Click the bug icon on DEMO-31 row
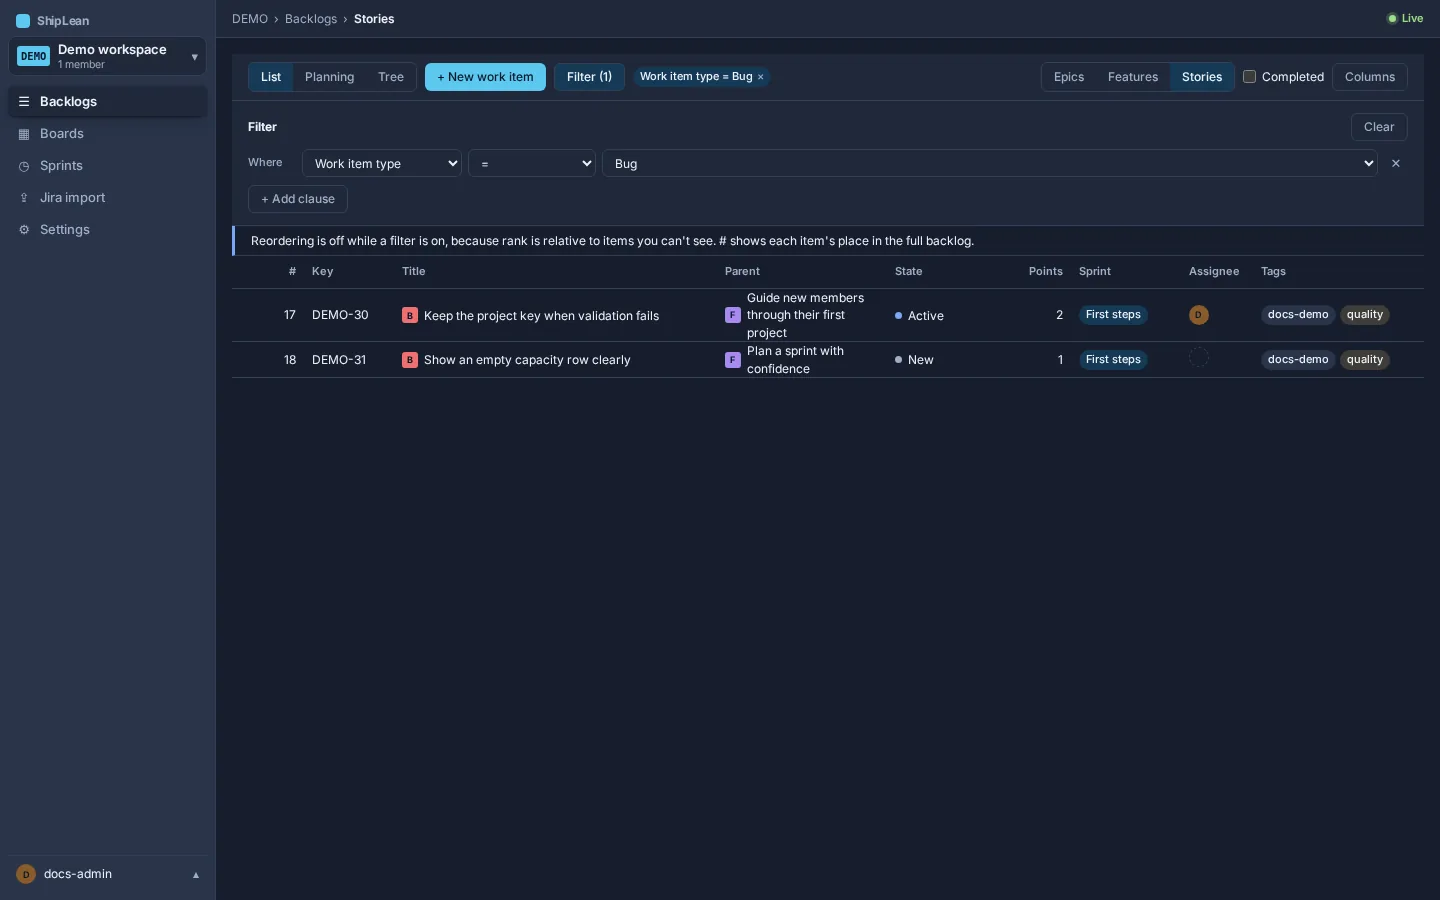The width and height of the screenshot is (1440, 900). 410,360
